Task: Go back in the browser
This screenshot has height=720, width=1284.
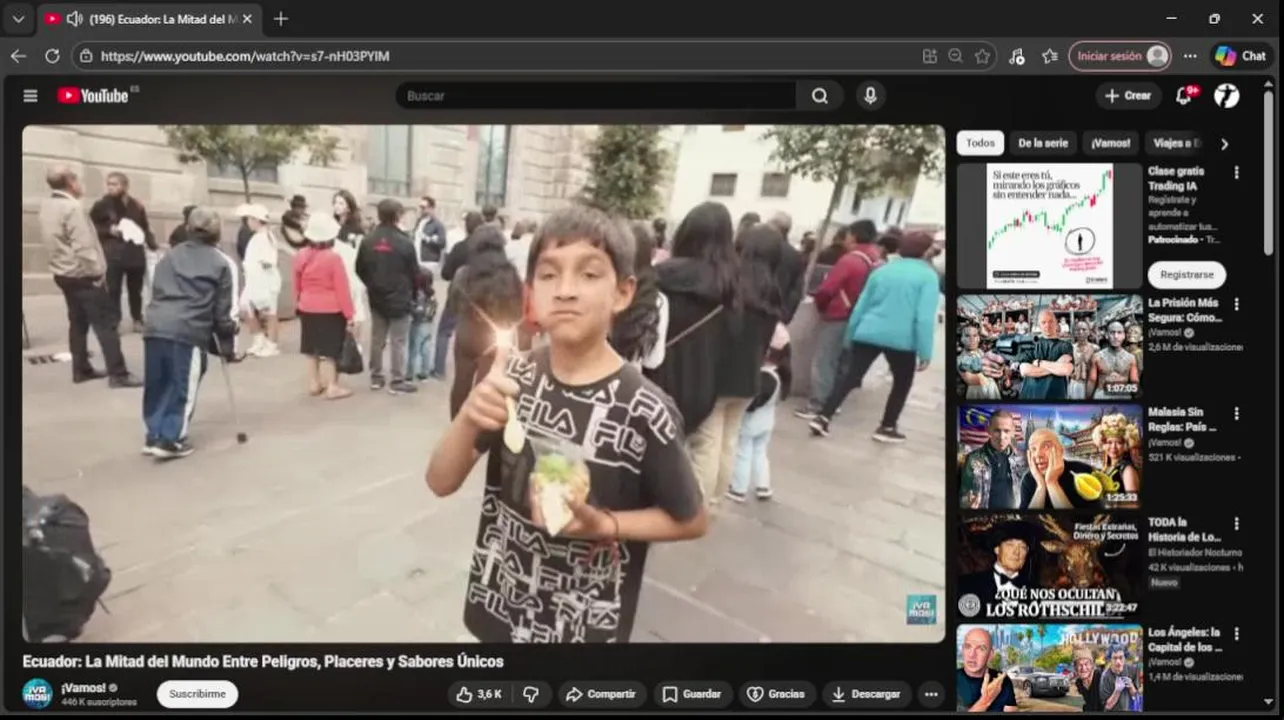Action: click(x=18, y=56)
